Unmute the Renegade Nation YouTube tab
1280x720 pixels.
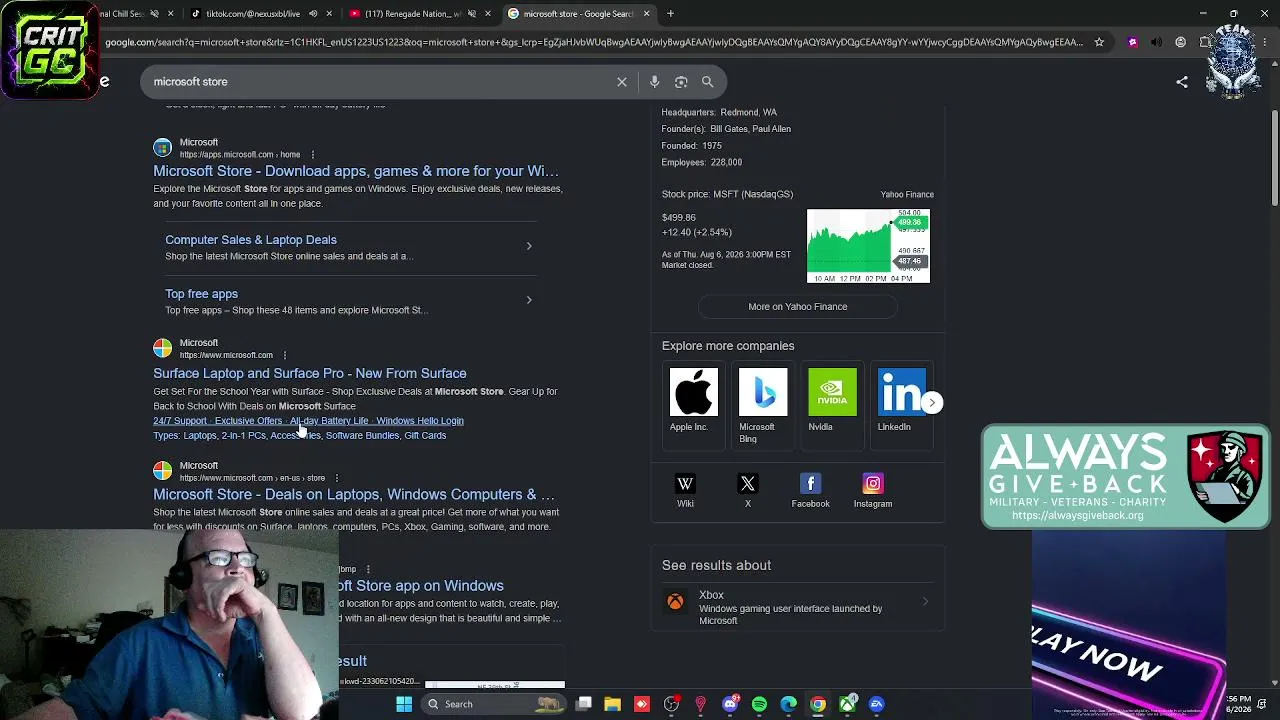pos(472,14)
